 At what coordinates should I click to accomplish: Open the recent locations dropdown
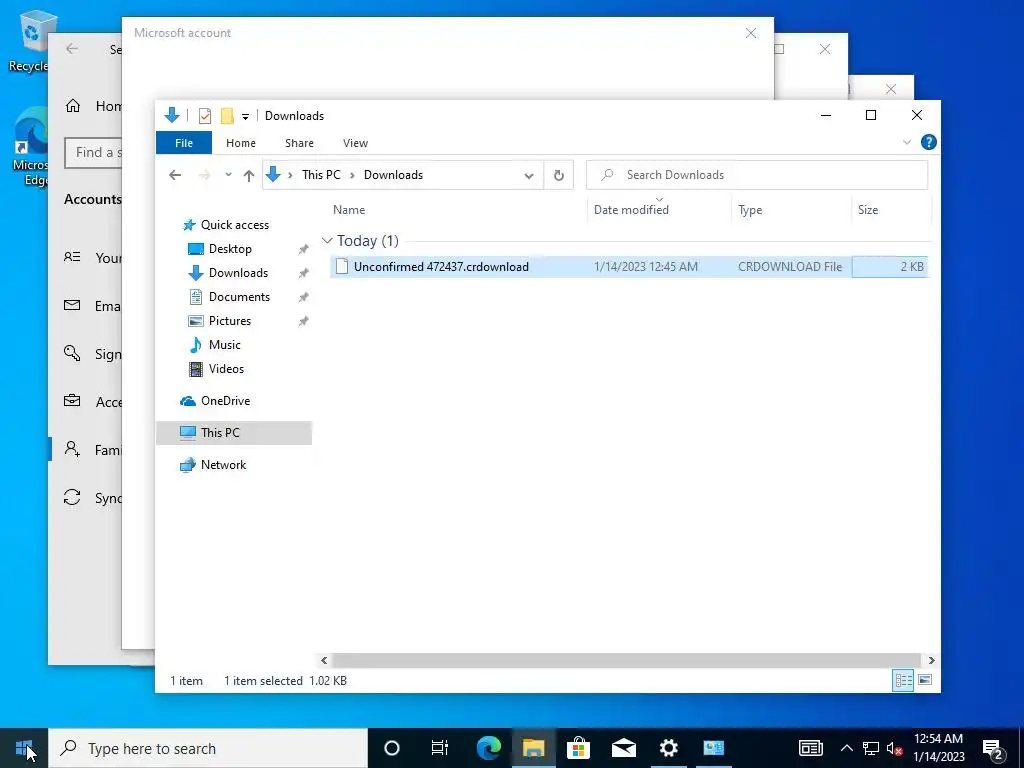tap(228, 175)
